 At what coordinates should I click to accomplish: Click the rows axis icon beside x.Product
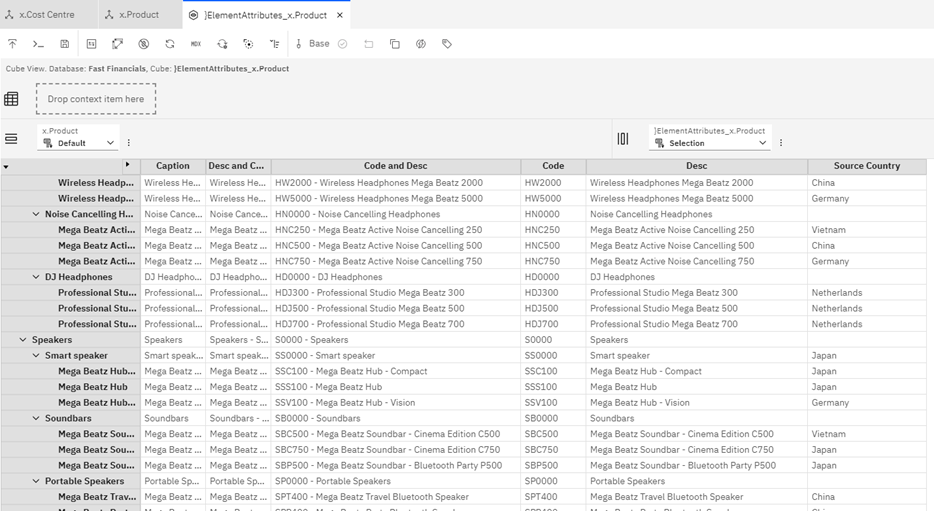click(x=11, y=139)
